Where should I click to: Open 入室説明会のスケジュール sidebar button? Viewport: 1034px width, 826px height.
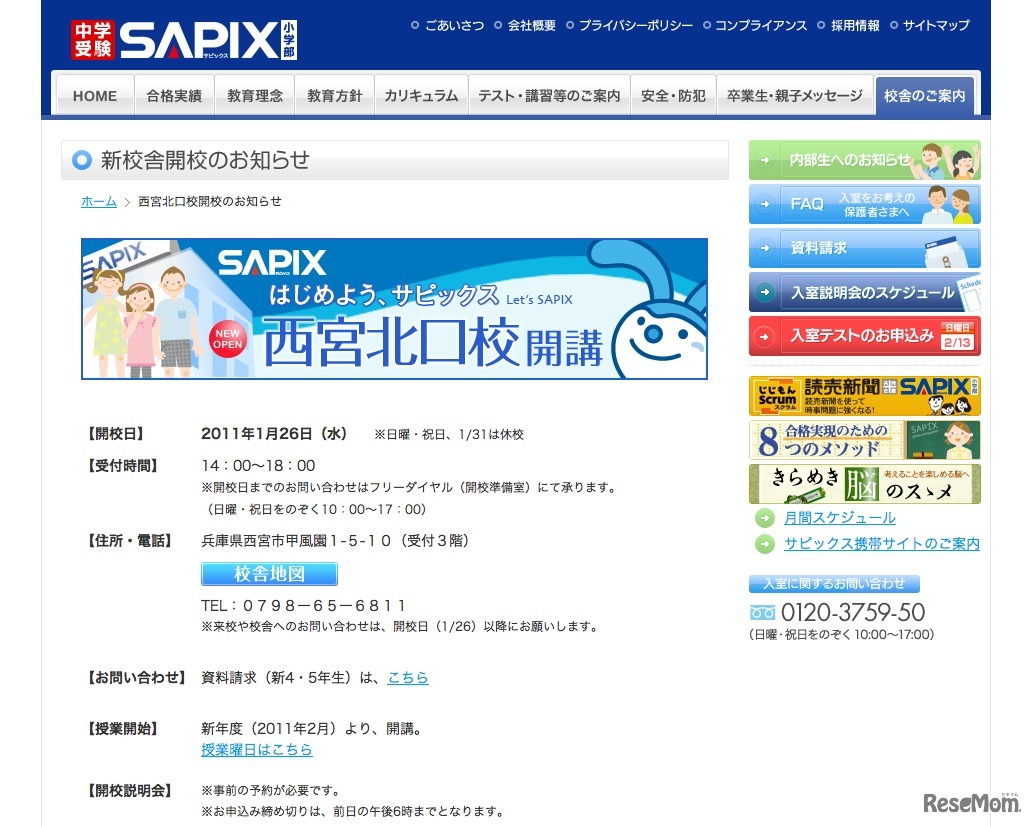(x=865, y=292)
